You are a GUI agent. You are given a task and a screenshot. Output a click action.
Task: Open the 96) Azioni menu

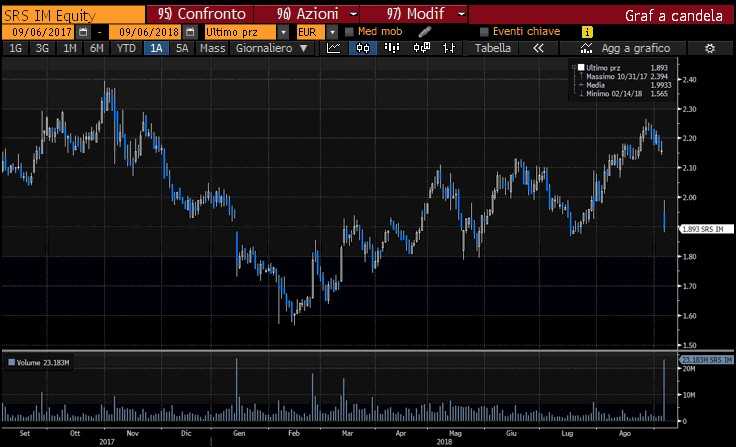(307, 14)
